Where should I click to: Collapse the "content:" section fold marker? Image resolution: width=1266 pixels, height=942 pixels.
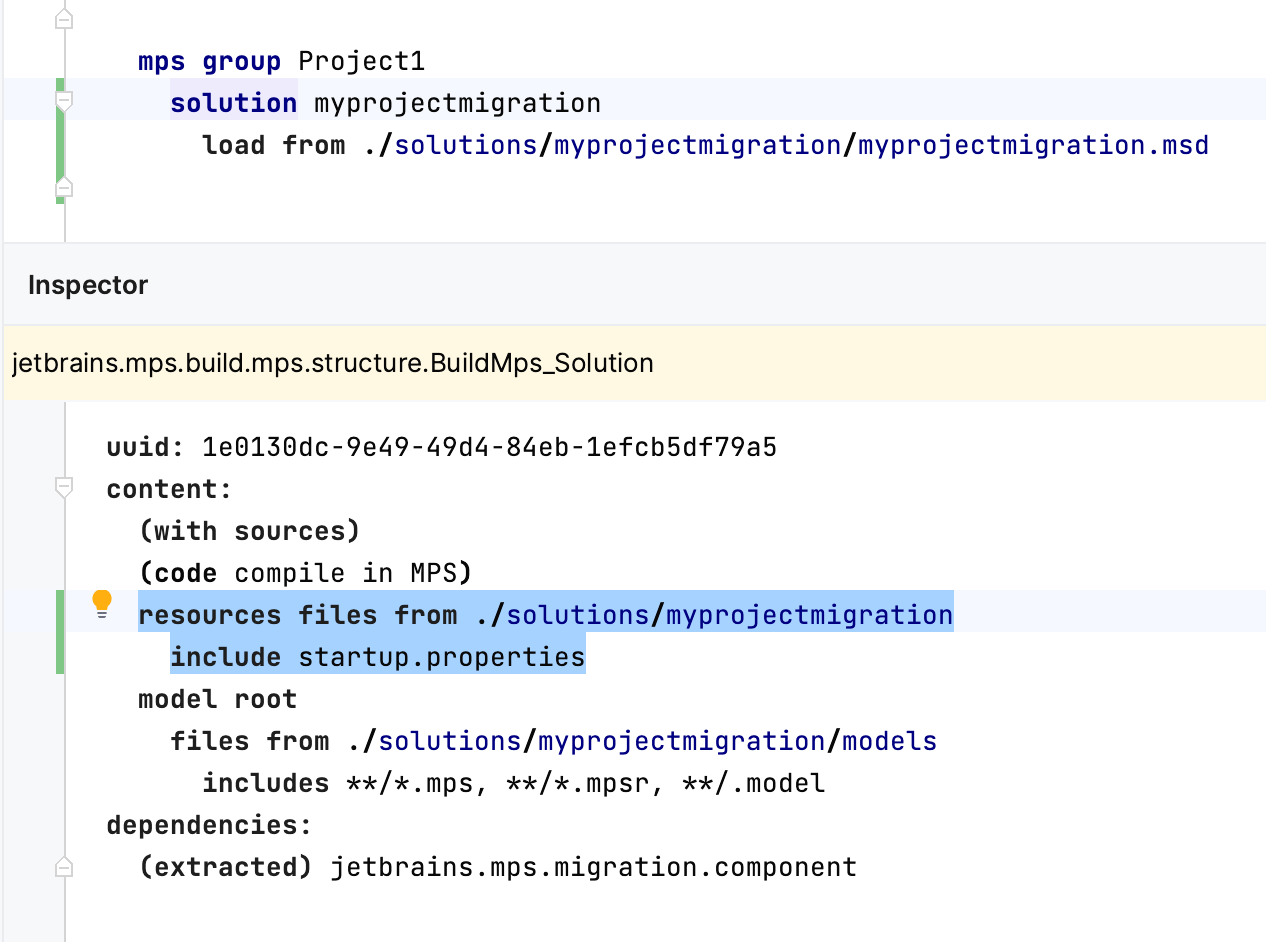63,487
